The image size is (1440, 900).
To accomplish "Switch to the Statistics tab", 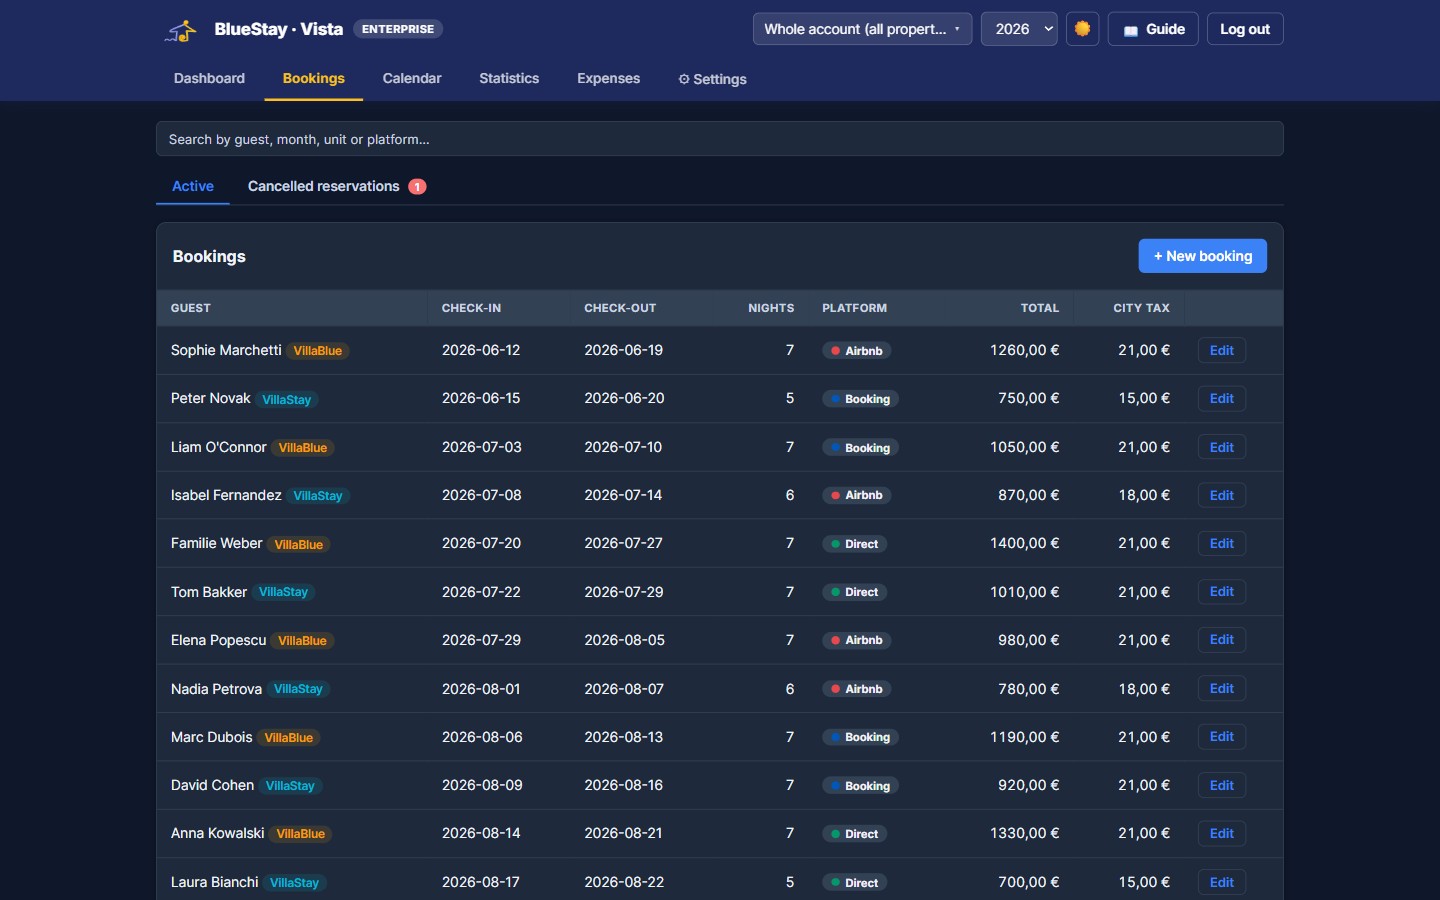I will point(509,78).
